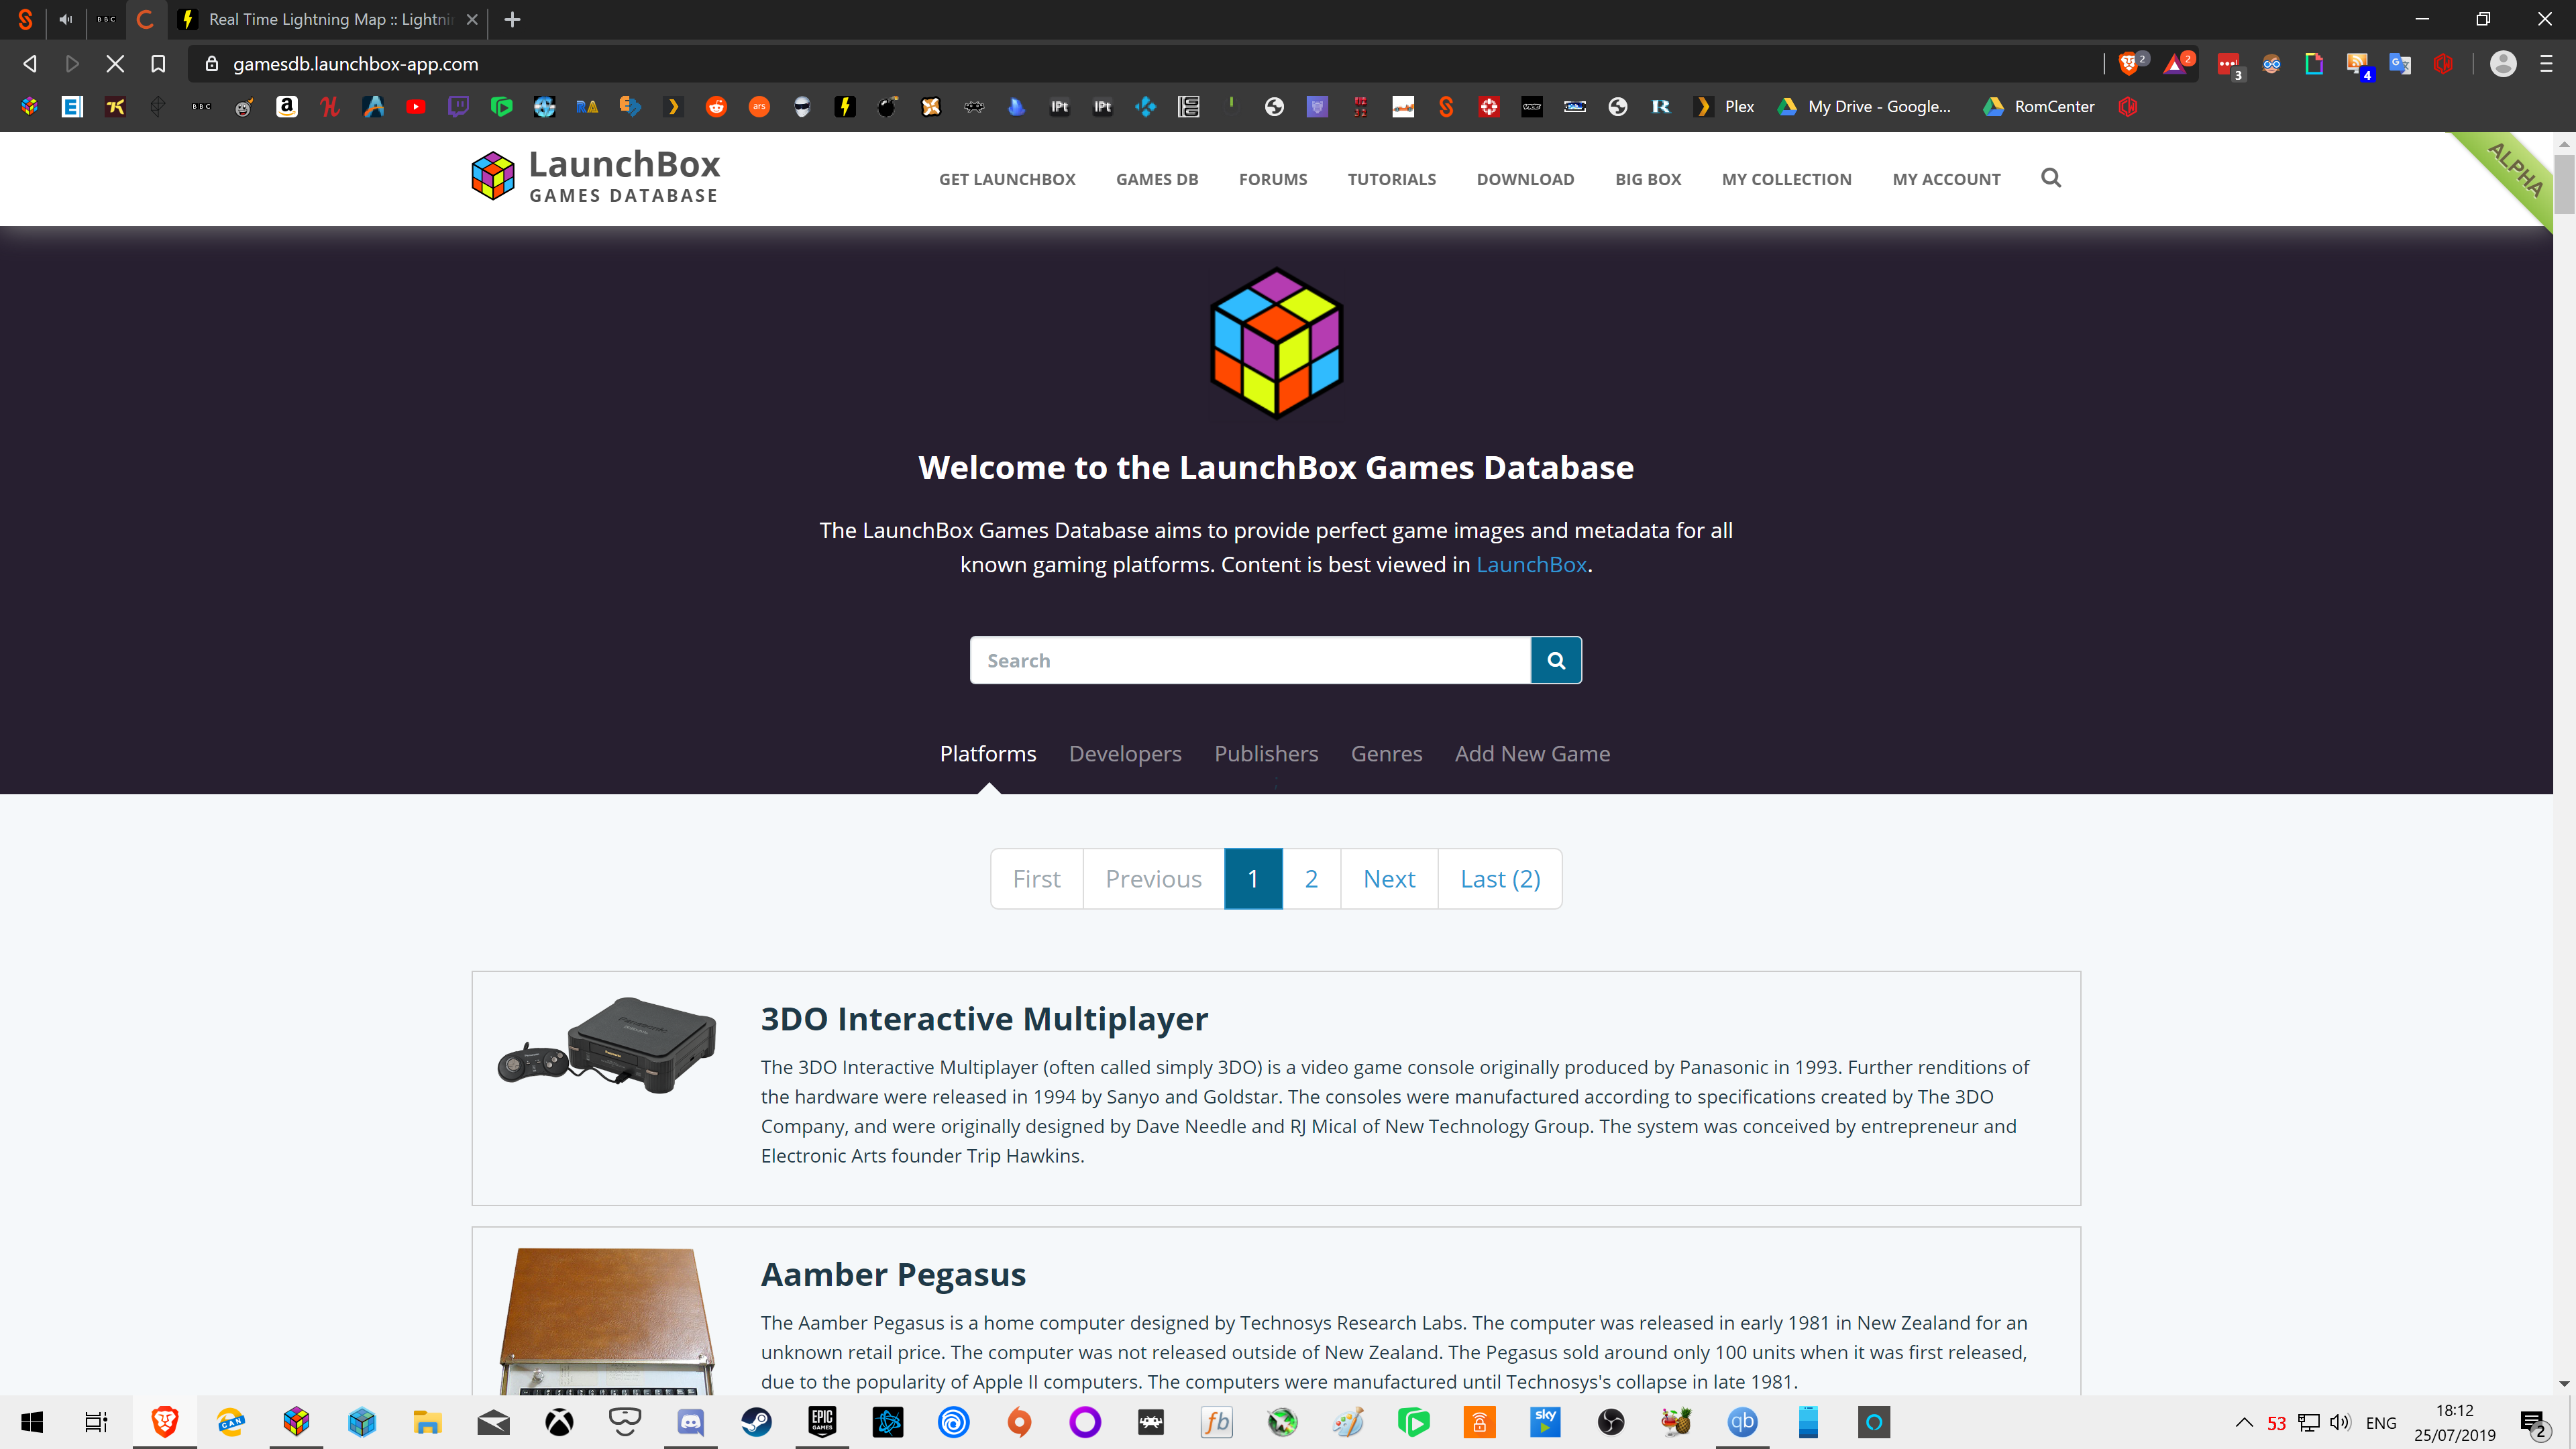Select page 1 in pagination

pyautogui.click(x=1253, y=878)
